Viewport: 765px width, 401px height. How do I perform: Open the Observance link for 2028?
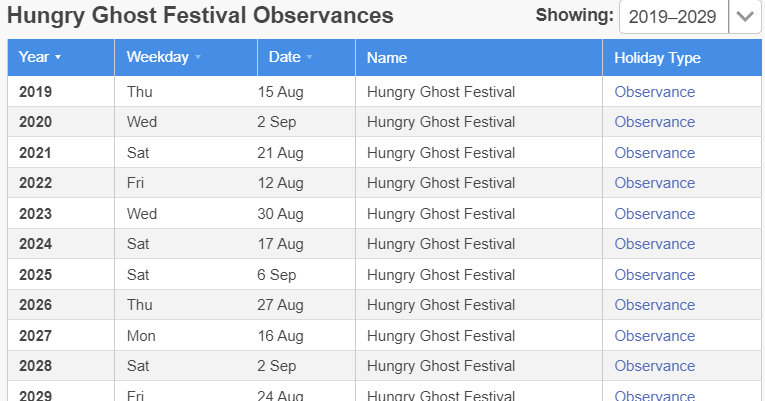654,366
